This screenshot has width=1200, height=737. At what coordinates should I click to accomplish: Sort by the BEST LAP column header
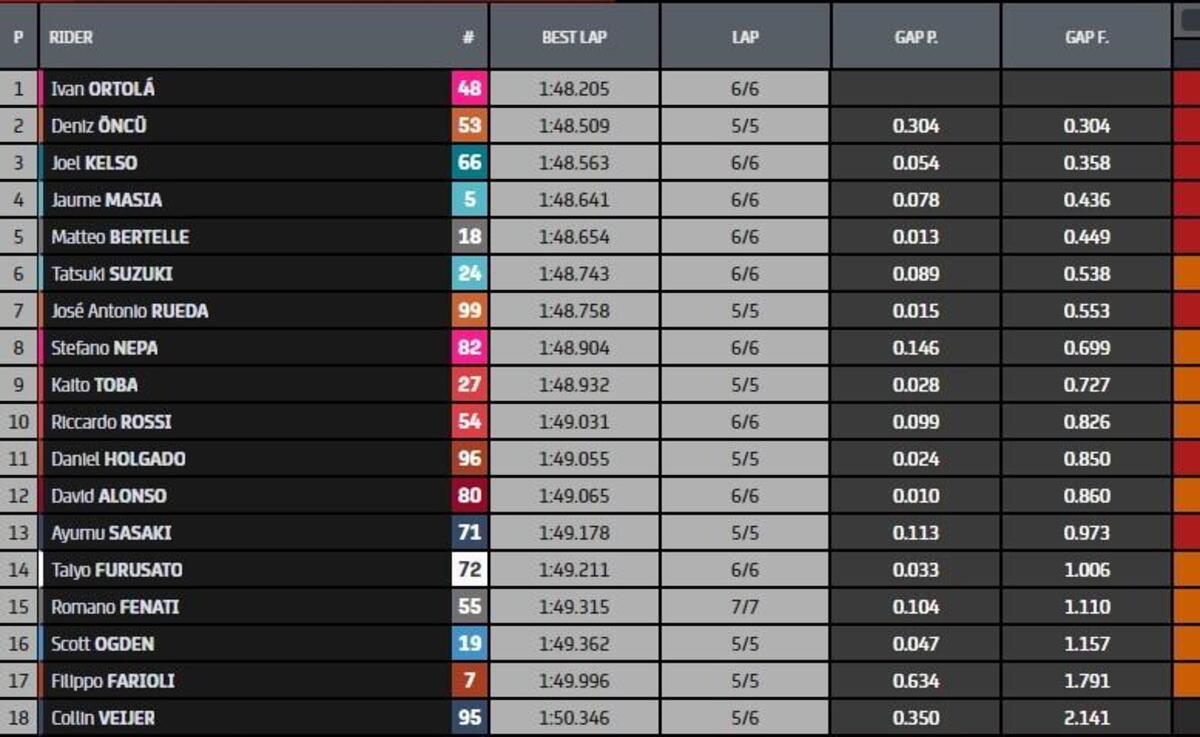[574, 37]
